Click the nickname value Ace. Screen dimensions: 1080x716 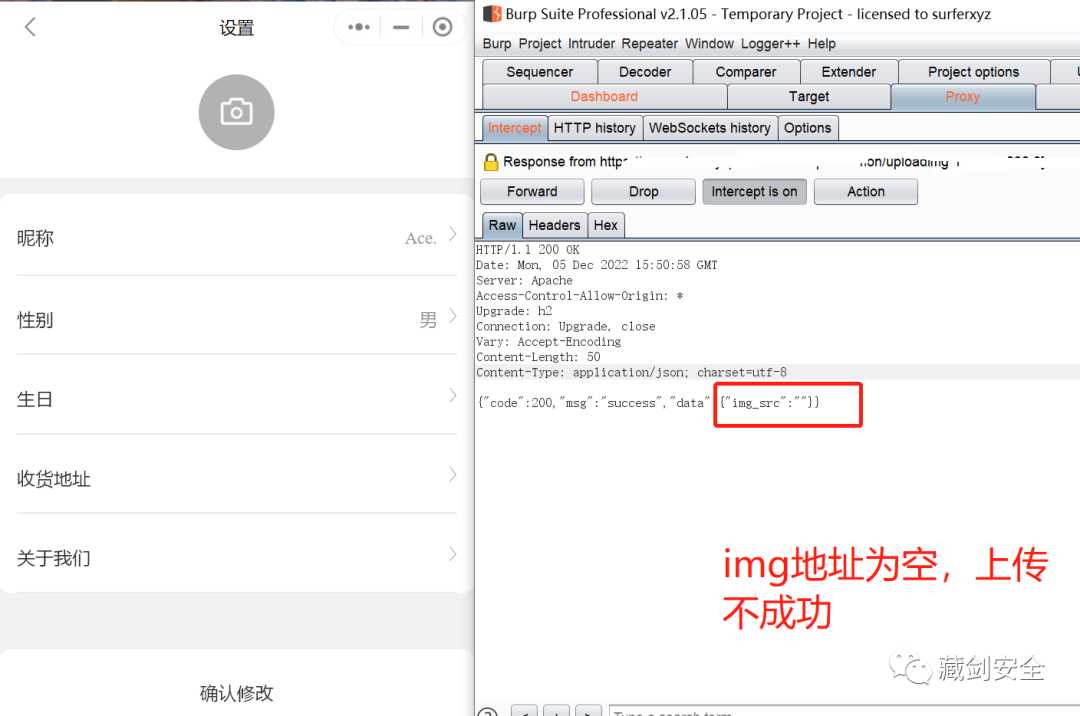pos(420,238)
